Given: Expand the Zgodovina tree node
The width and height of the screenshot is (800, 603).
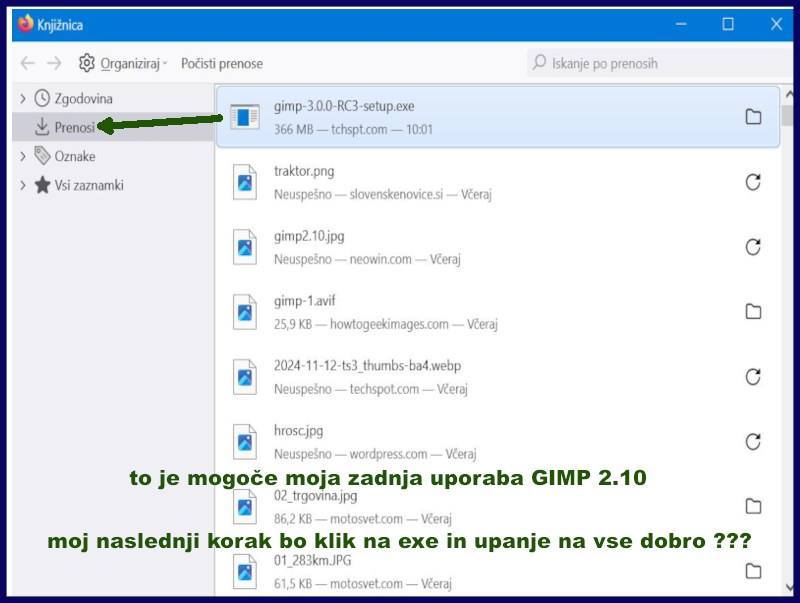Looking at the screenshot, I should tap(22, 98).
